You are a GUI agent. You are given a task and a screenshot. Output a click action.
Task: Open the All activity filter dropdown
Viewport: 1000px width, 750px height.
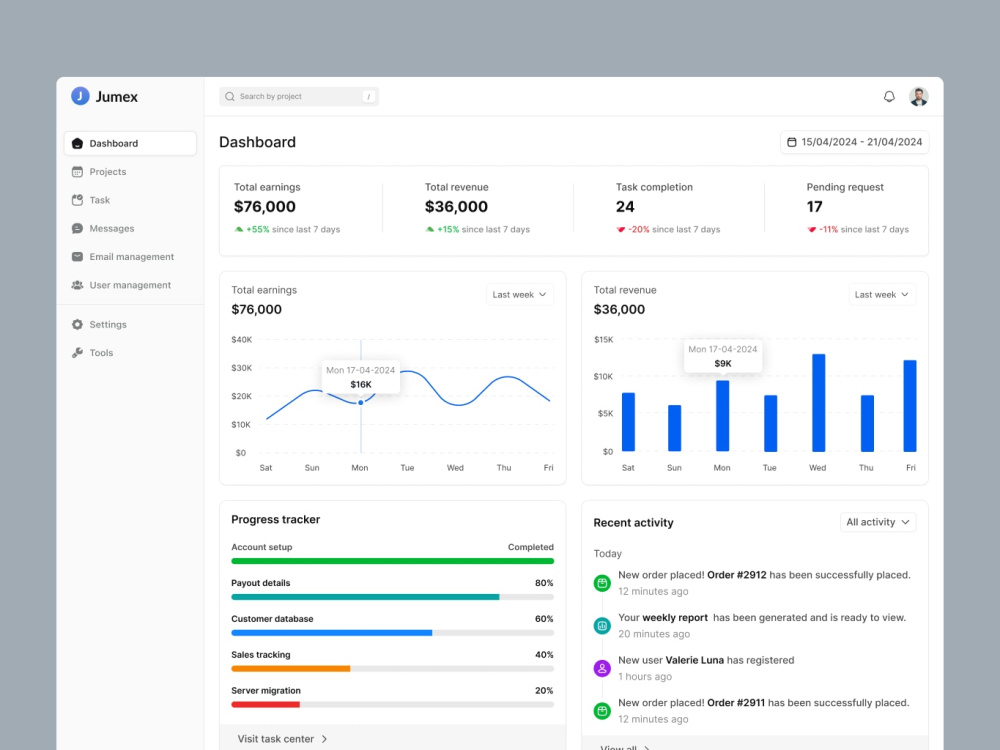(878, 522)
